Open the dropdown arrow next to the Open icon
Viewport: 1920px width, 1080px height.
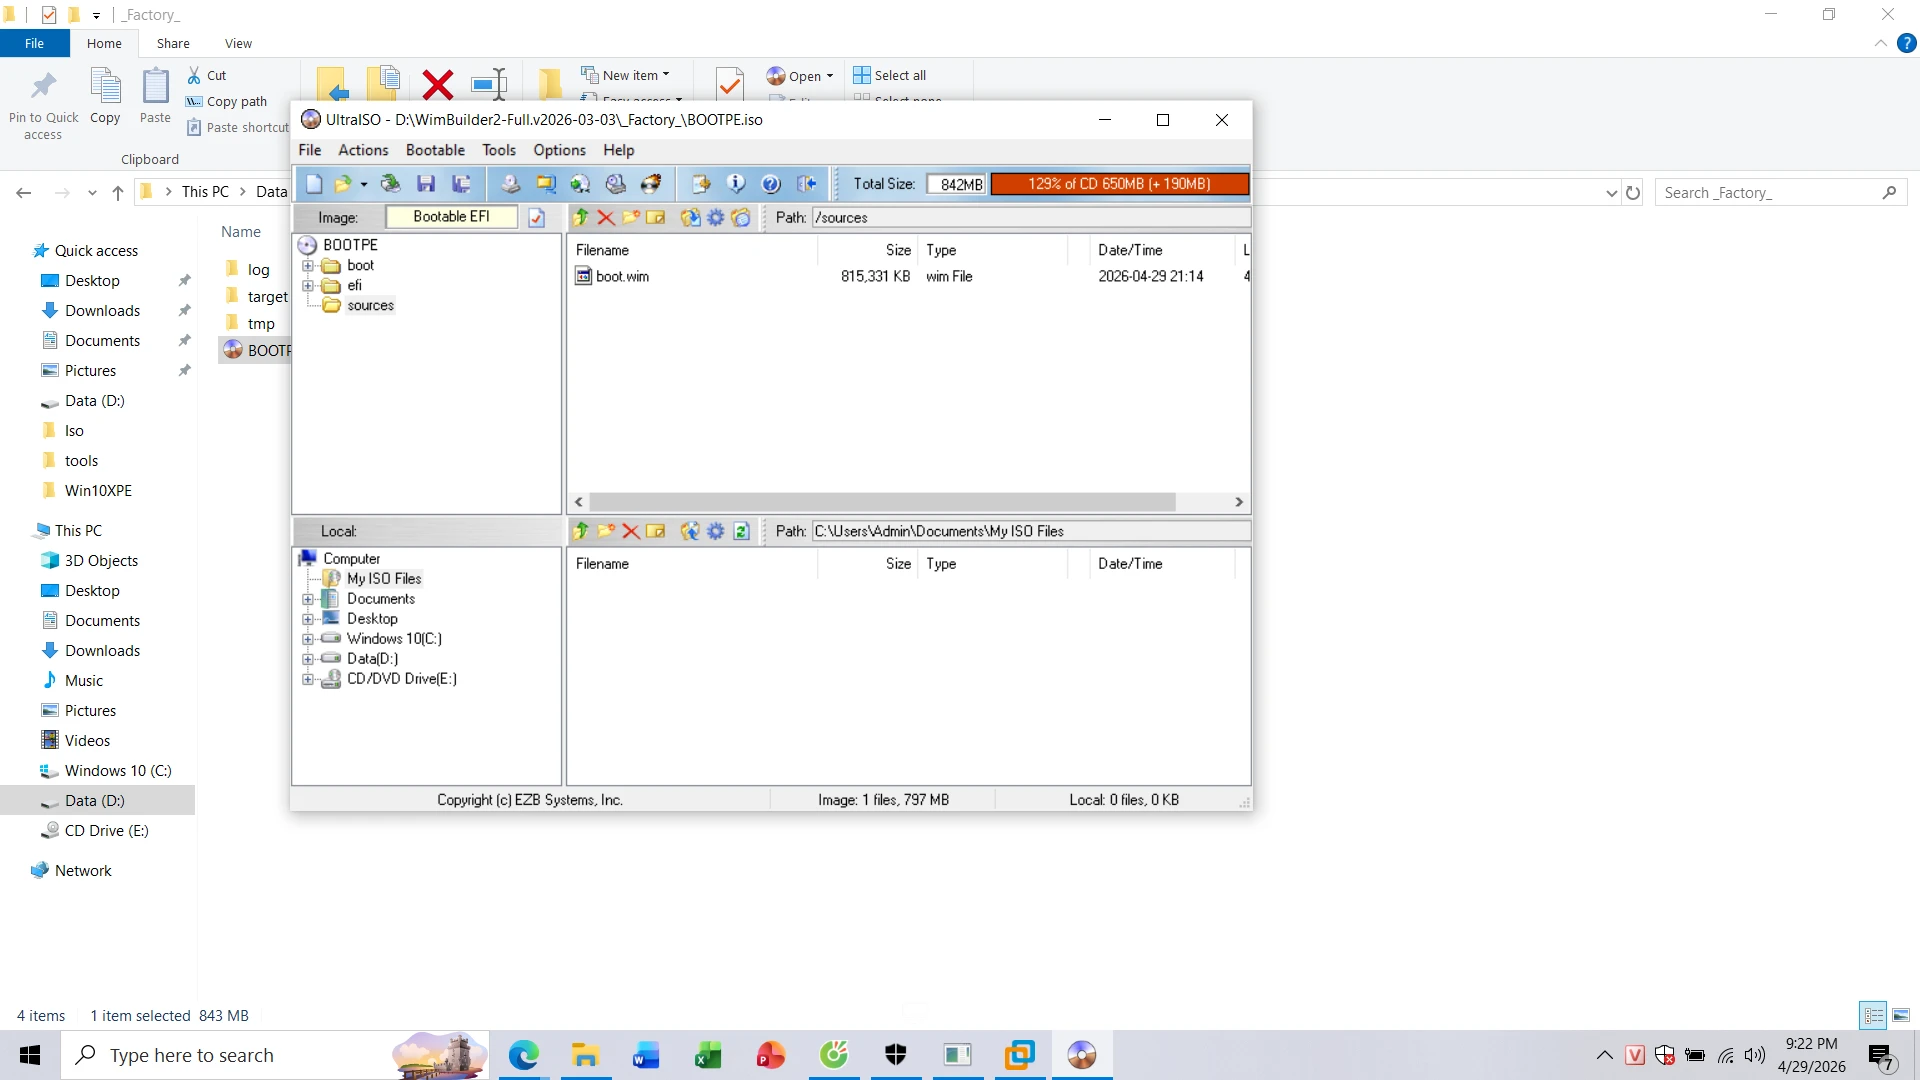(x=832, y=75)
